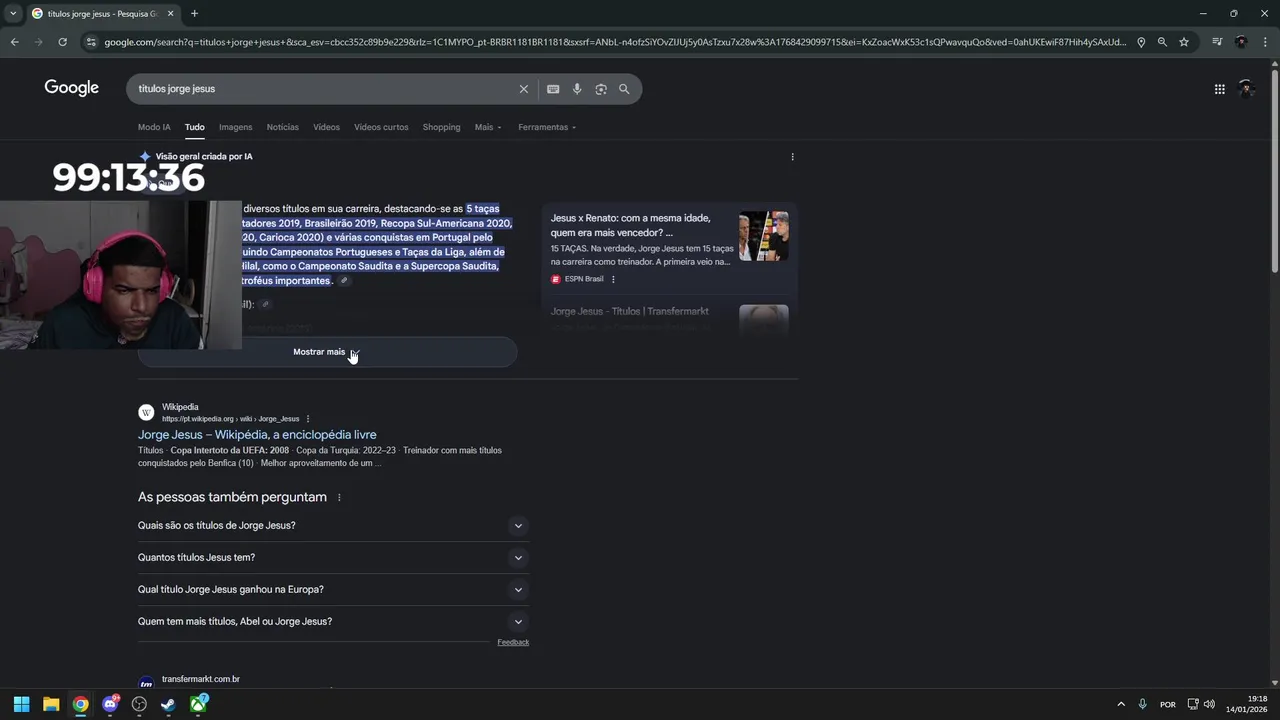Viewport: 1280px width, 720px height.
Task: Open the ESPN 'Jesus x Renato' article card
Action: [669, 248]
